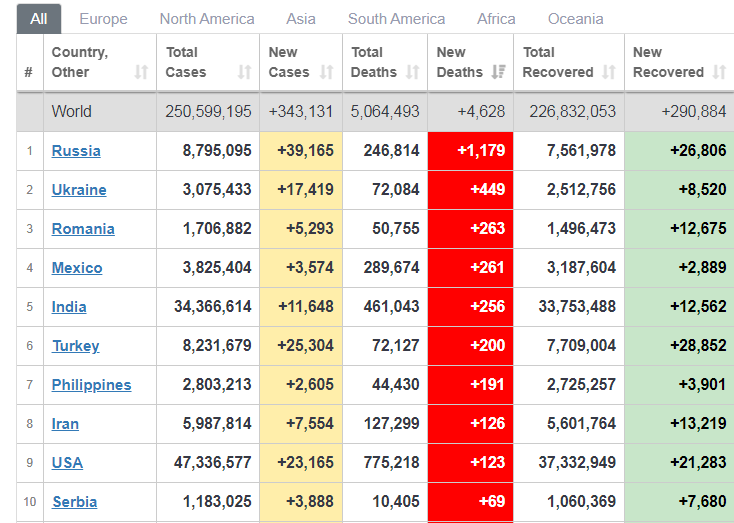View the Africa tab
The height and width of the screenshot is (523, 734).
[496, 19]
